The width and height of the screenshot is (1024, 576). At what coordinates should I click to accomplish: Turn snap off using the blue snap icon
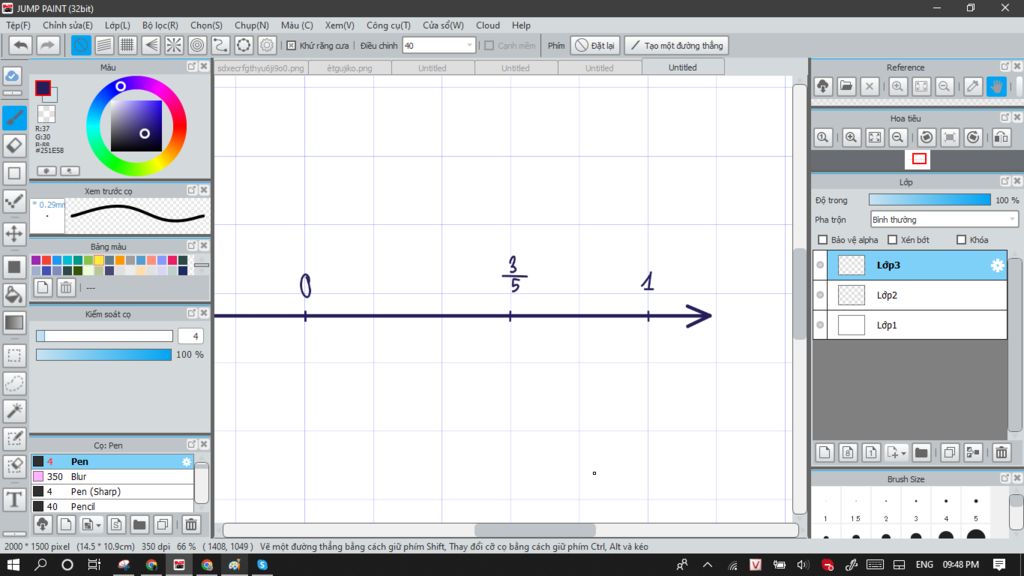81,45
